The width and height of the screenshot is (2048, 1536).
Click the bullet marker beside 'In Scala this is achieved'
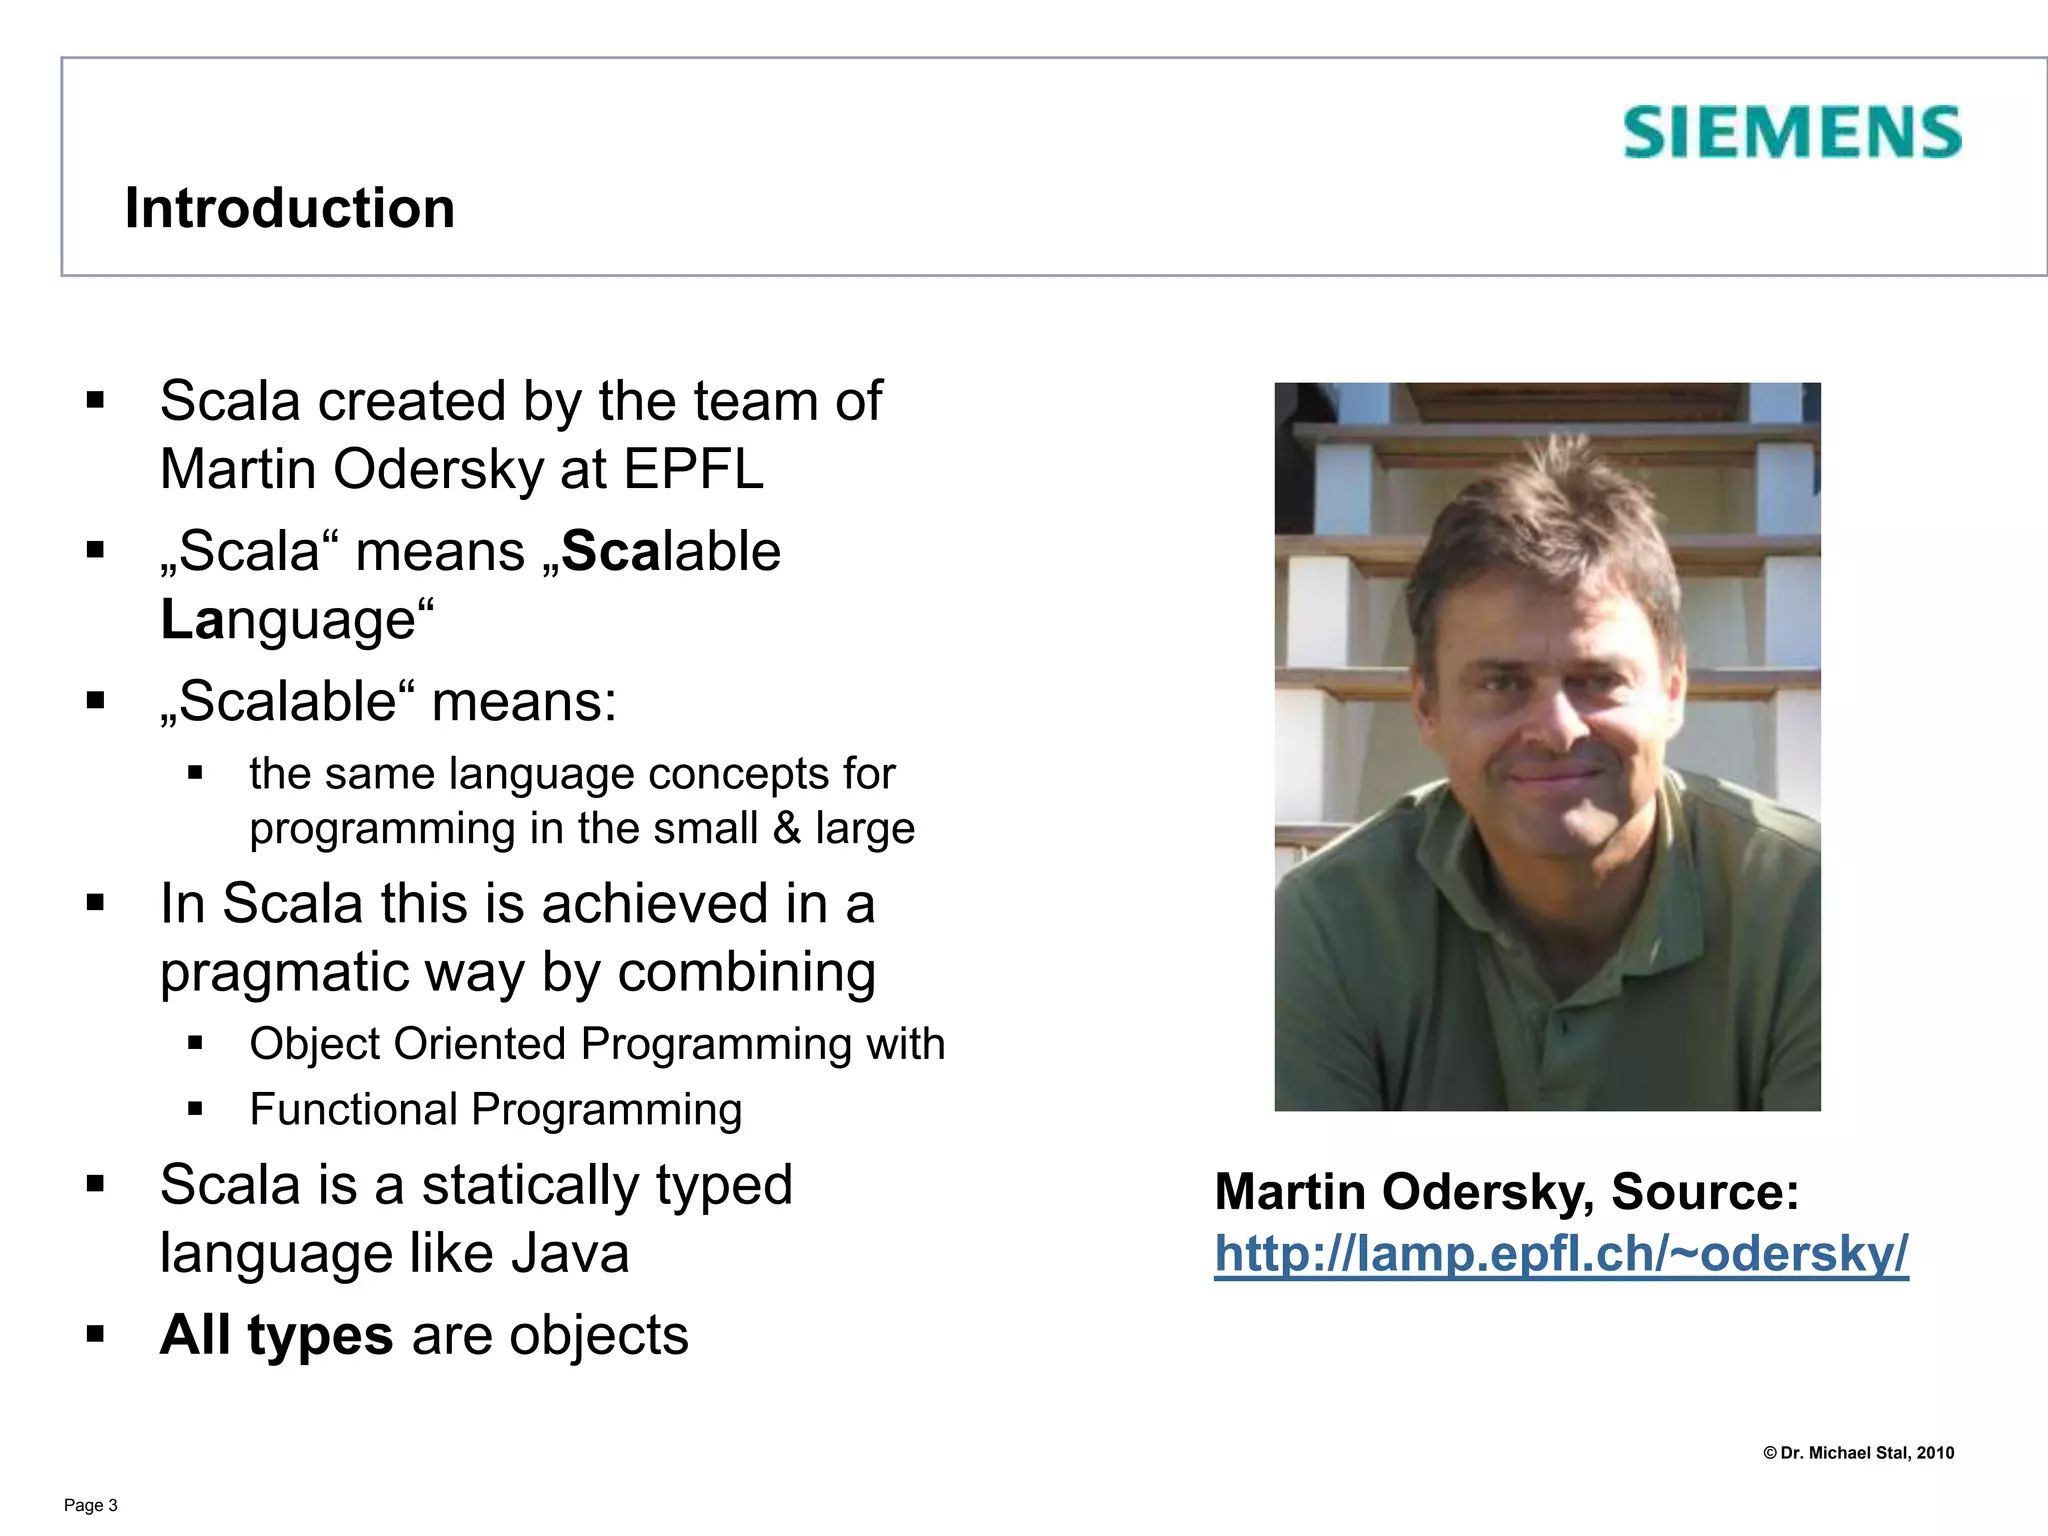pos(96,903)
